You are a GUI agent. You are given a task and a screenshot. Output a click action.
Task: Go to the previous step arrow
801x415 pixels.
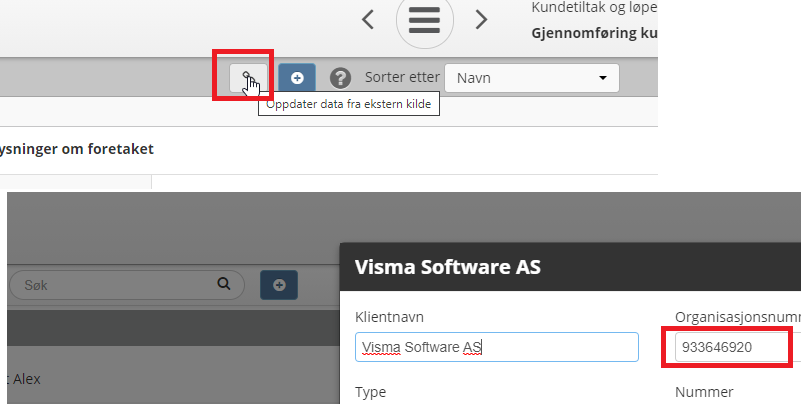(368, 19)
